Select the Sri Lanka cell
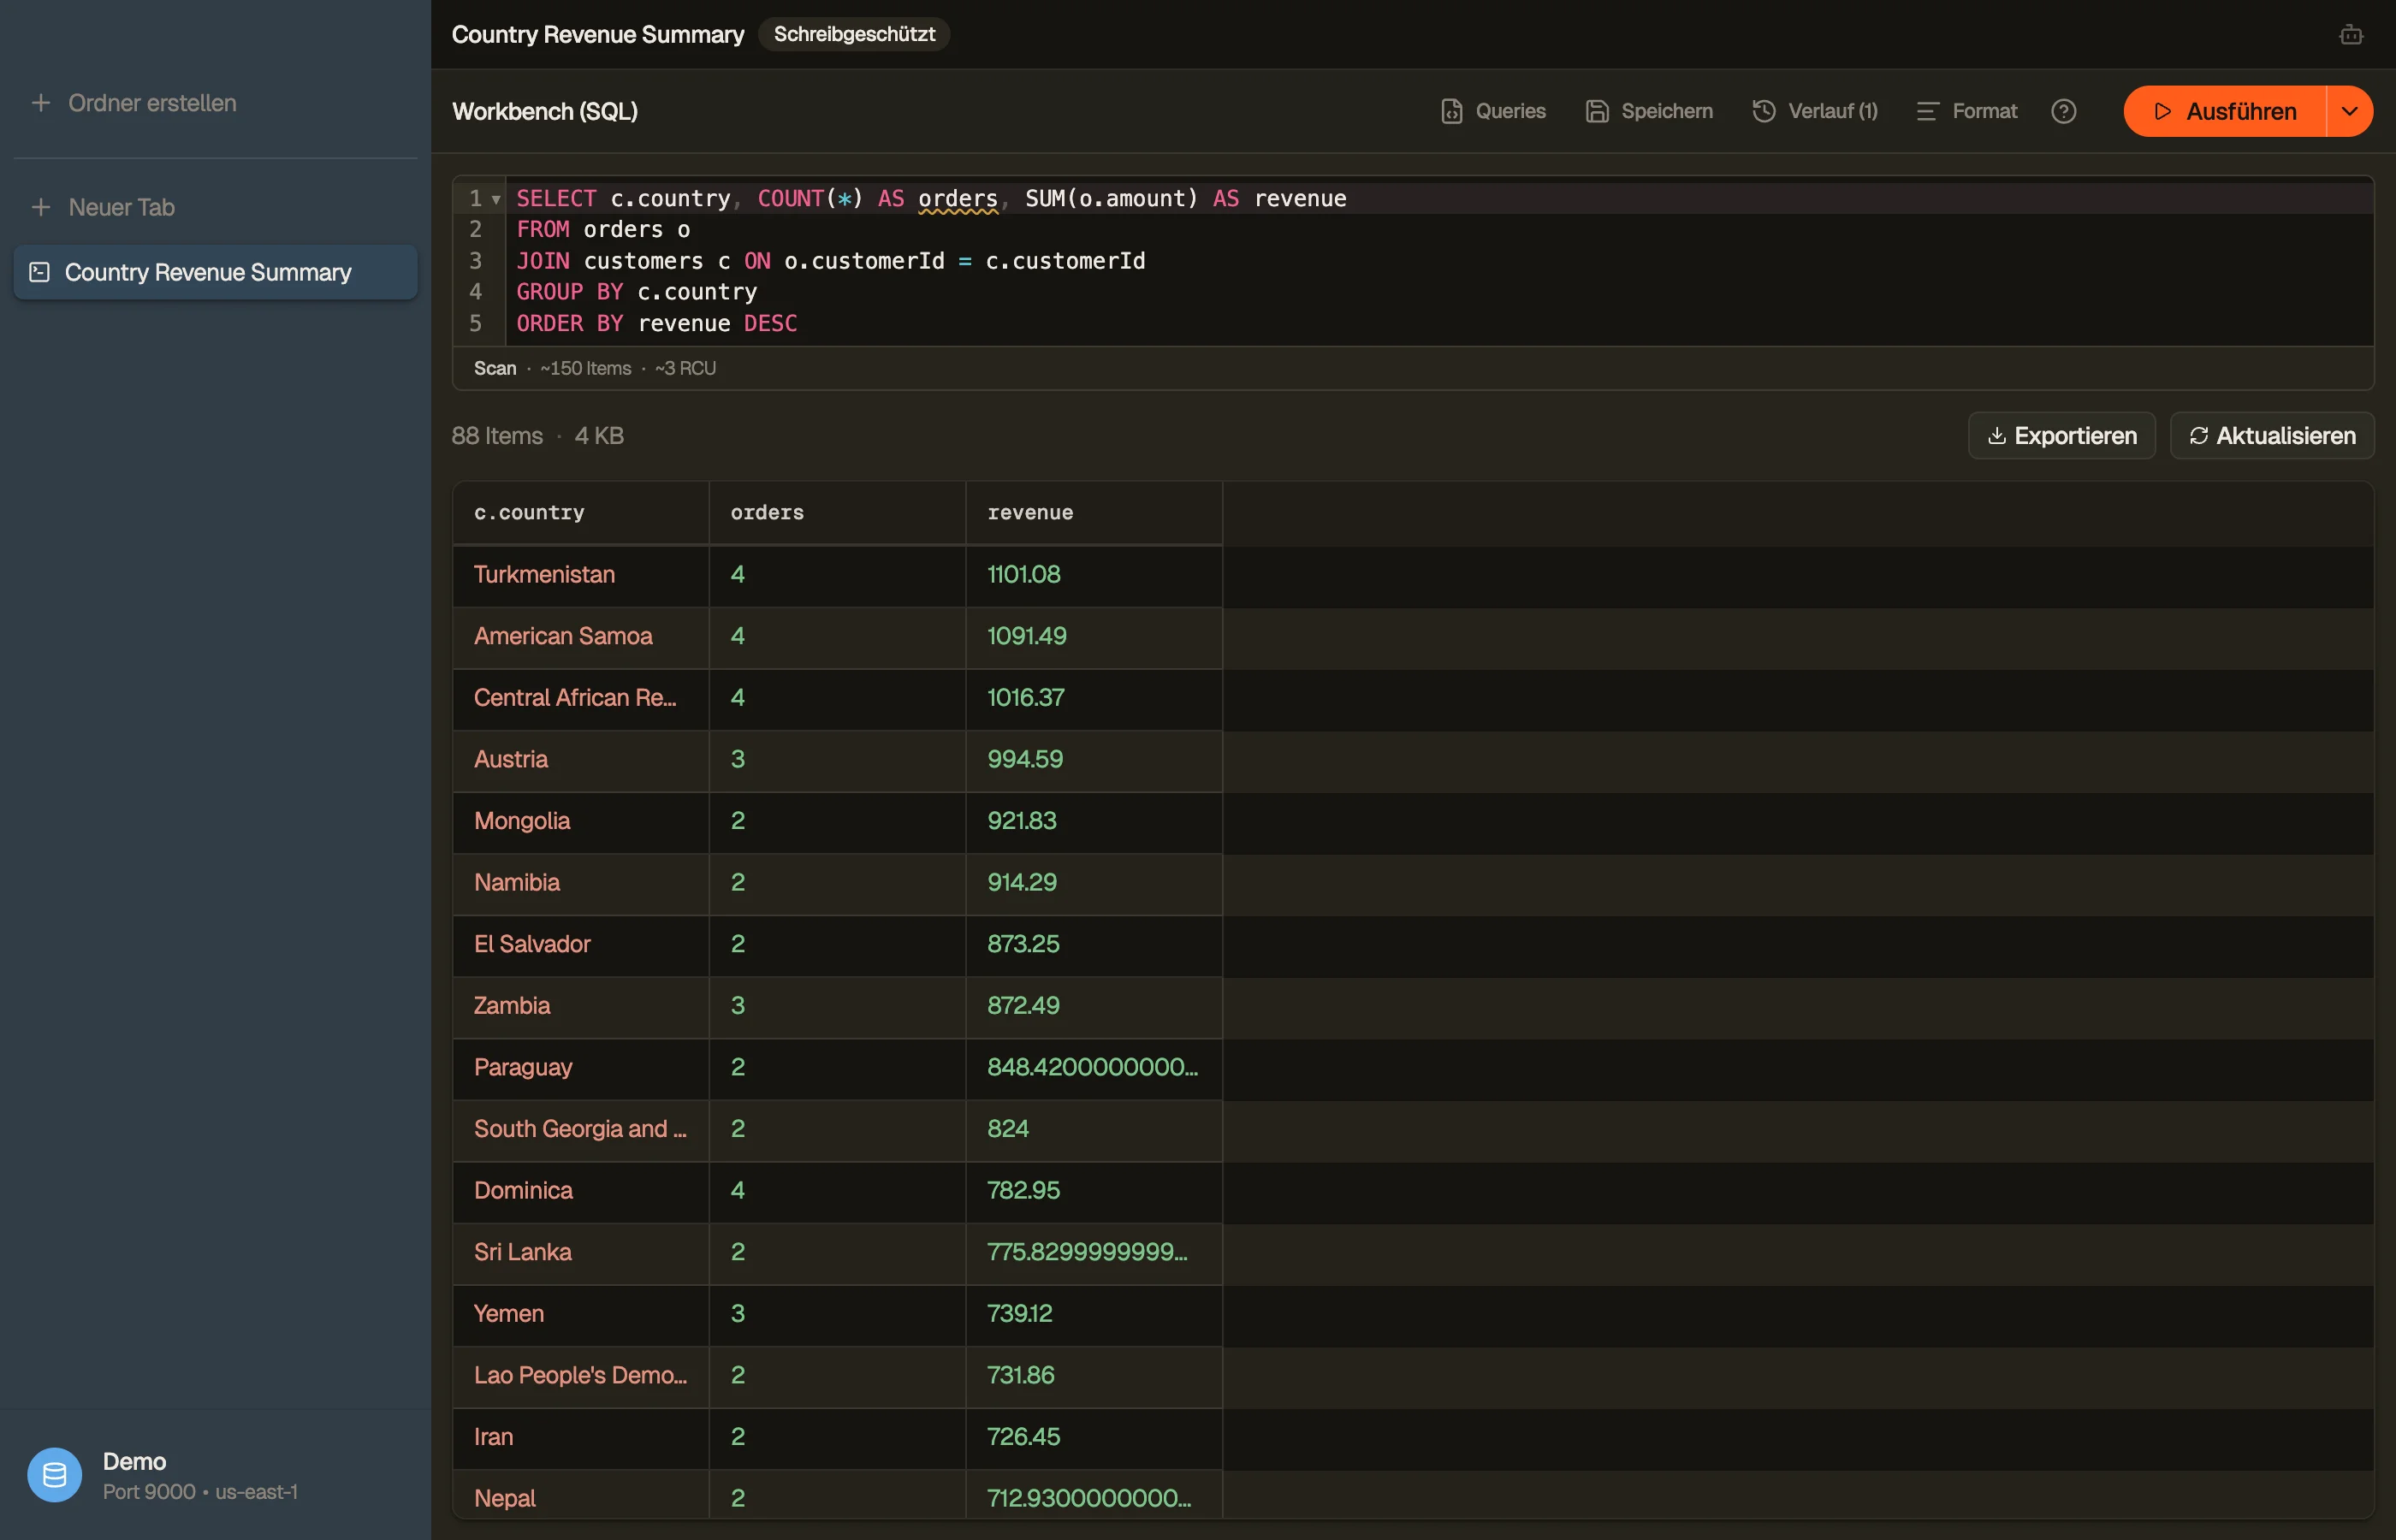 [x=581, y=1253]
